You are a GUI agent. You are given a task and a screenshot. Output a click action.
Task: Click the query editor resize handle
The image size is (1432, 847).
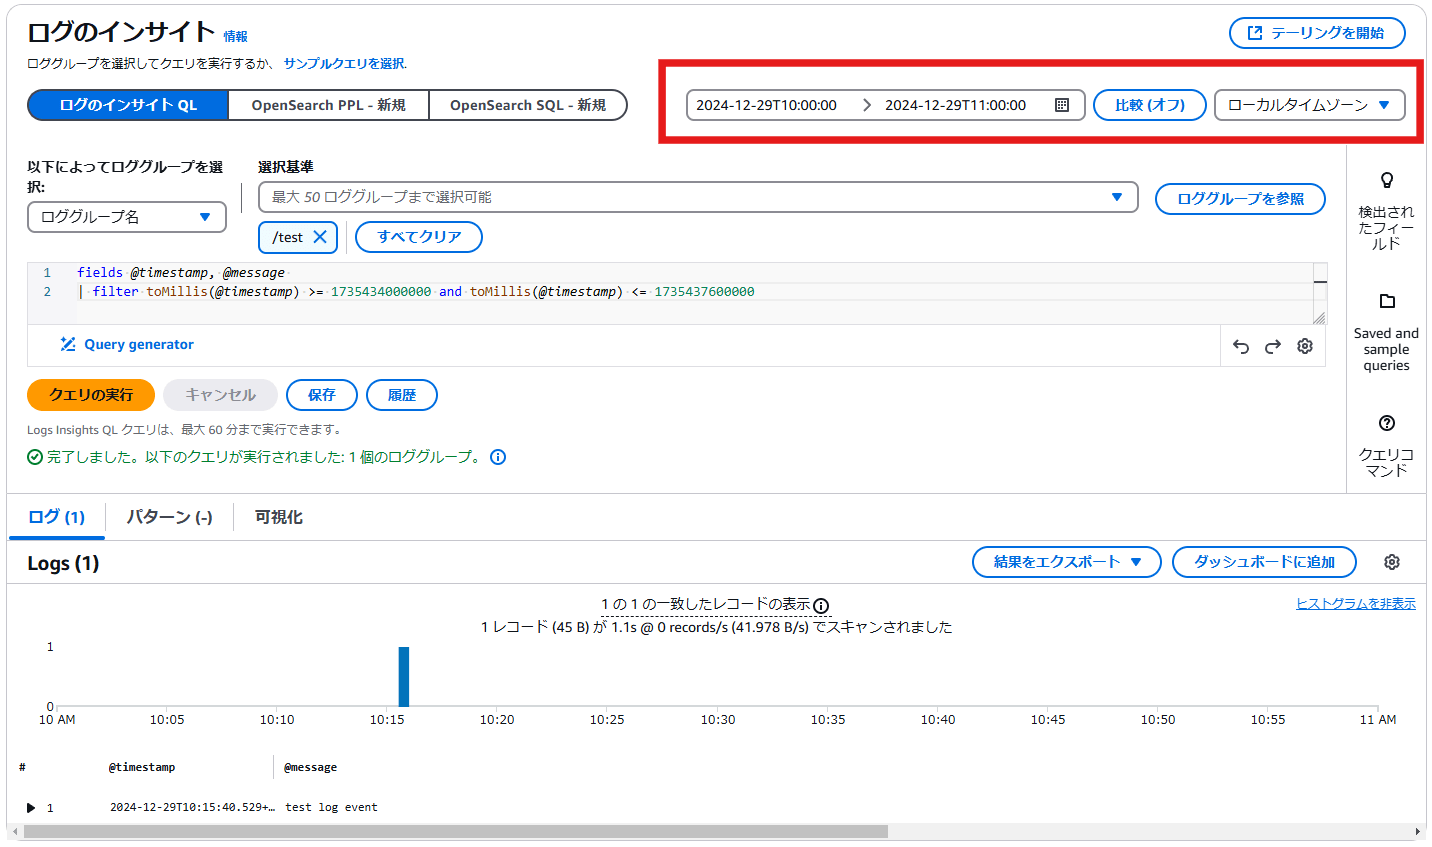(1319, 318)
